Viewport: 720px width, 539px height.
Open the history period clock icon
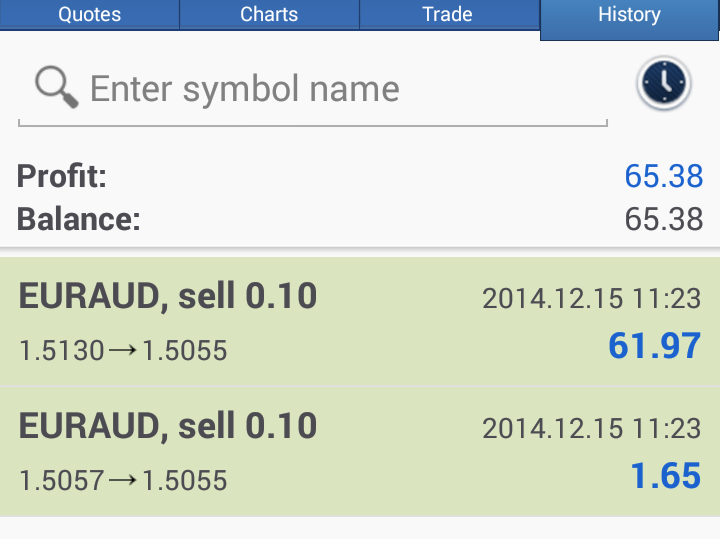coord(664,83)
